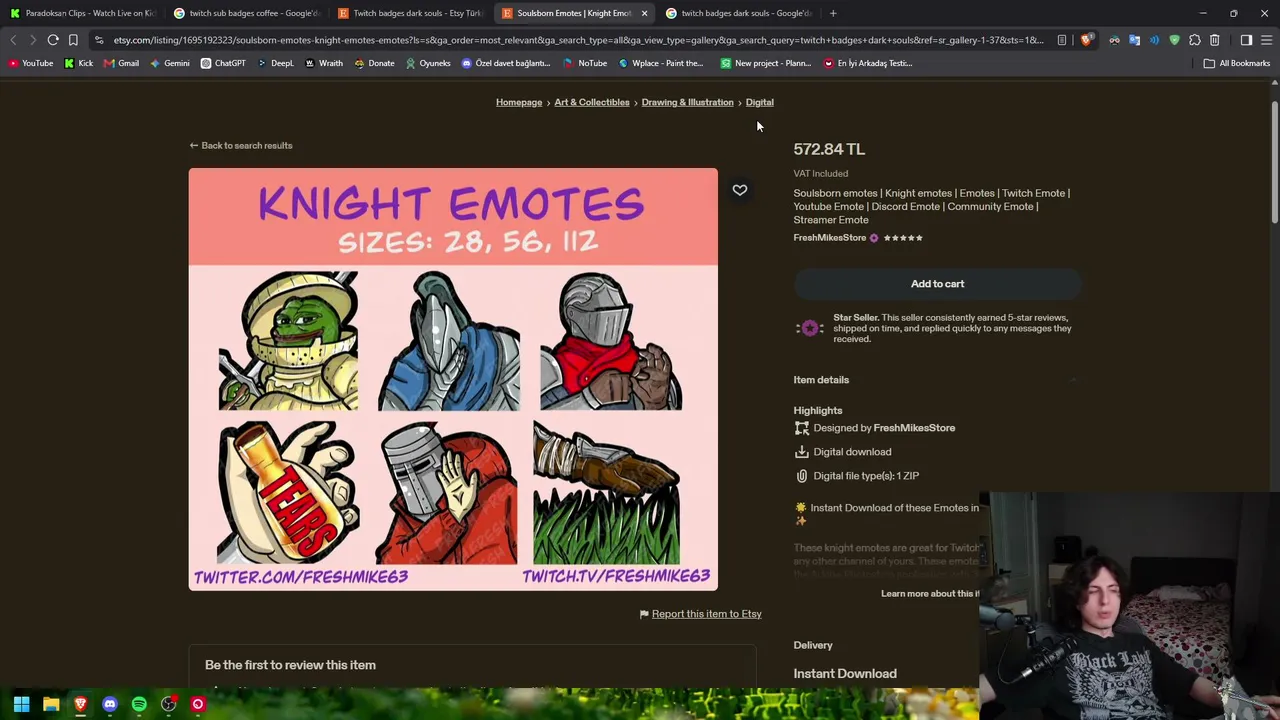Switch to Twitch badges dark souls Etsy tab
Image resolution: width=1280 pixels, height=720 pixels.
click(x=410, y=13)
